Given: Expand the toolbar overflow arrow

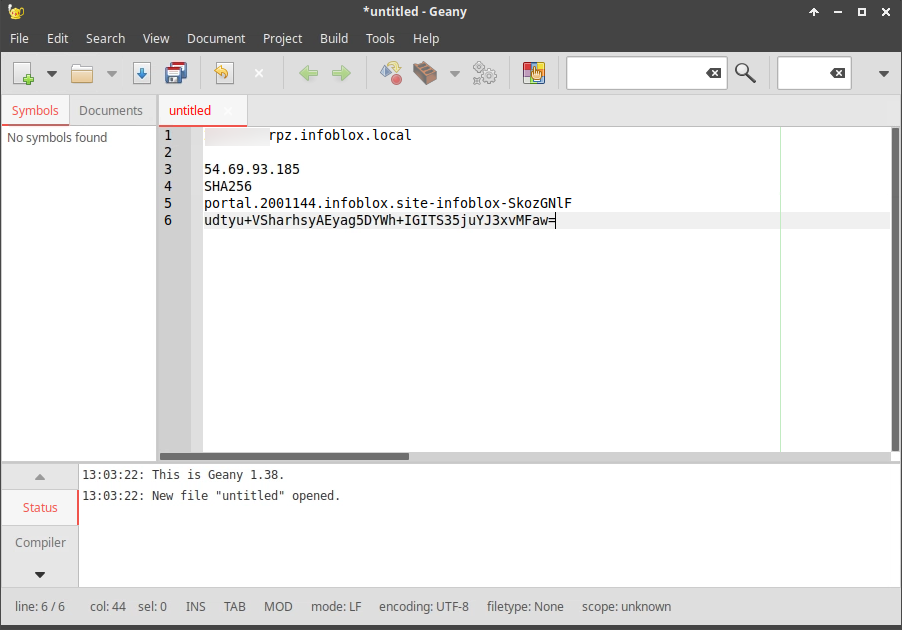Looking at the screenshot, I should 884,74.
